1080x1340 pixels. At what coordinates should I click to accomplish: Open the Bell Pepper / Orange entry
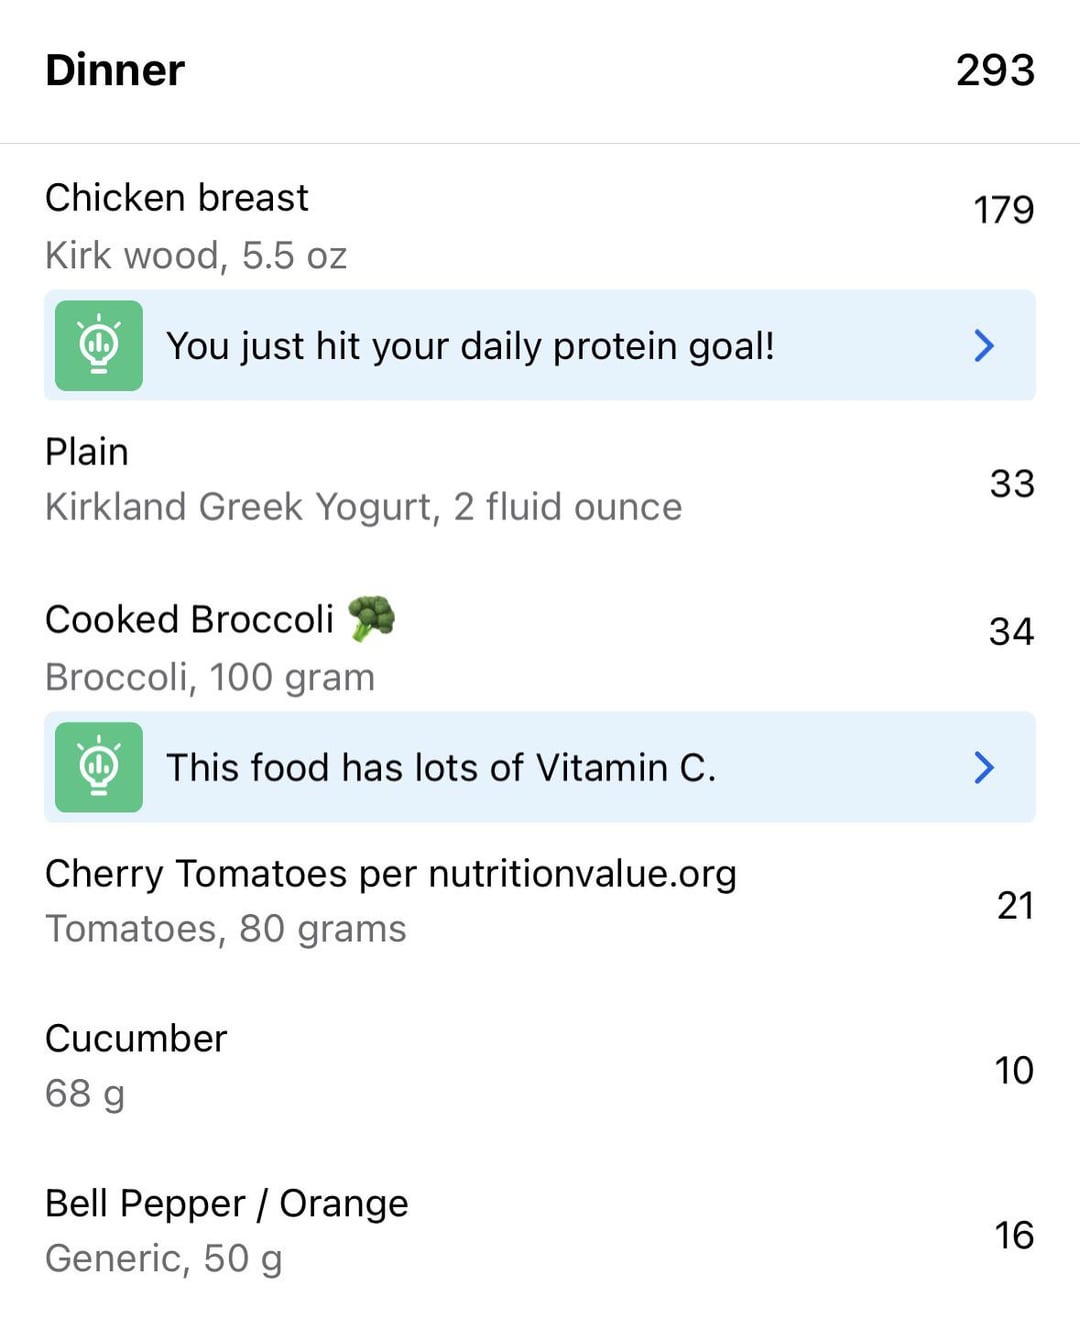[x=540, y=1231]
